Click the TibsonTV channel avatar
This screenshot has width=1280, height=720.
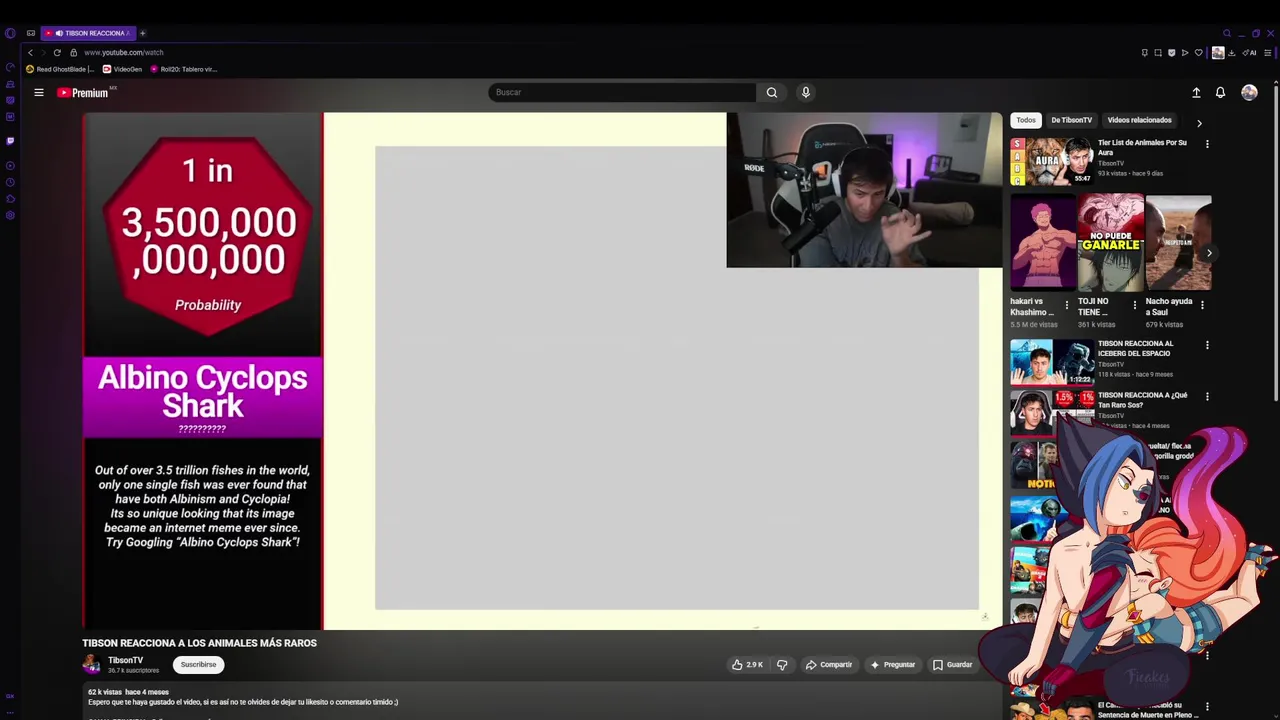(x=92, y=664)
